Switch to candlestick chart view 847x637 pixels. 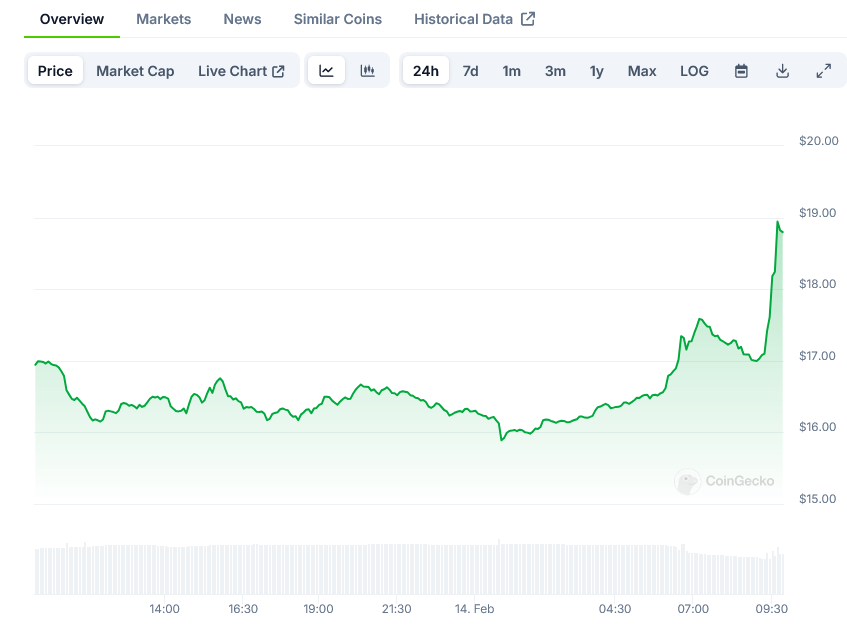tap(368, 71)
